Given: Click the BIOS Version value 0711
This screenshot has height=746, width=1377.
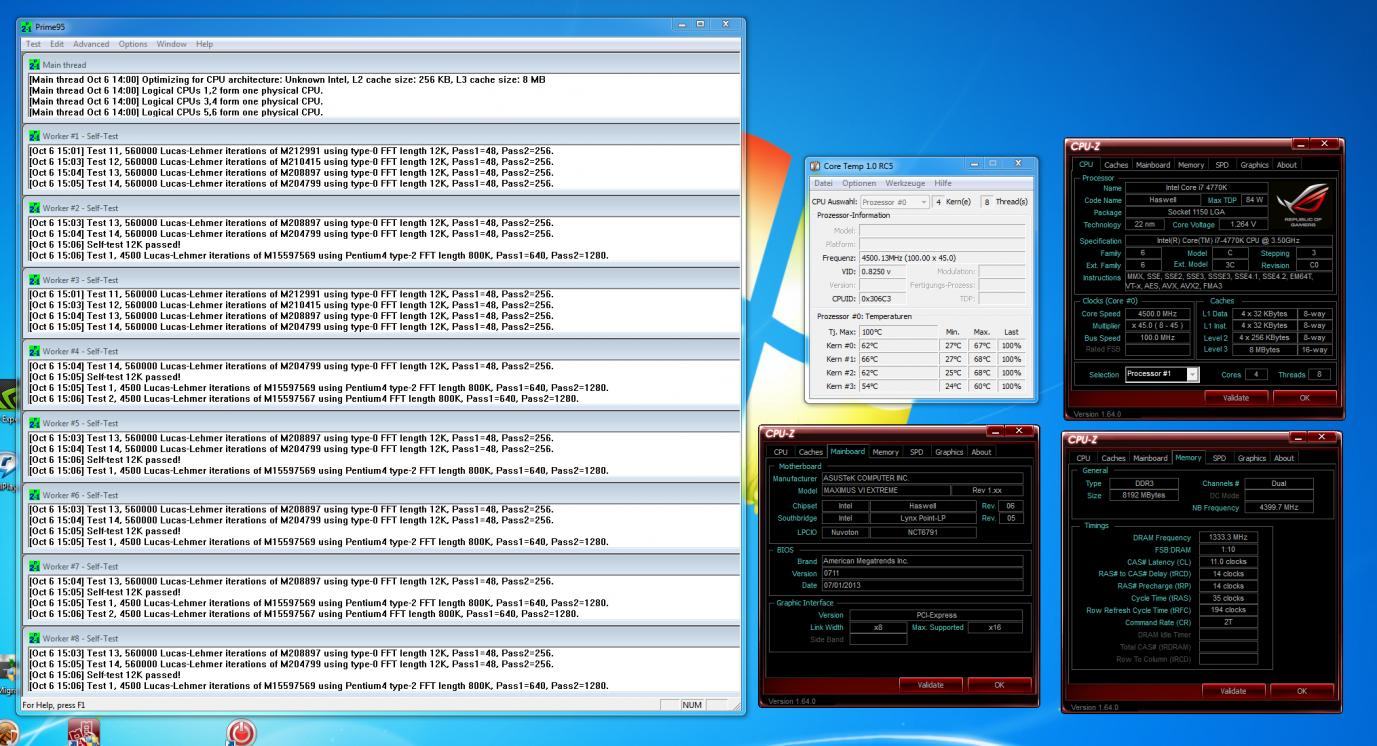Looking at the screenshot, I should click(x=924, y=573).
